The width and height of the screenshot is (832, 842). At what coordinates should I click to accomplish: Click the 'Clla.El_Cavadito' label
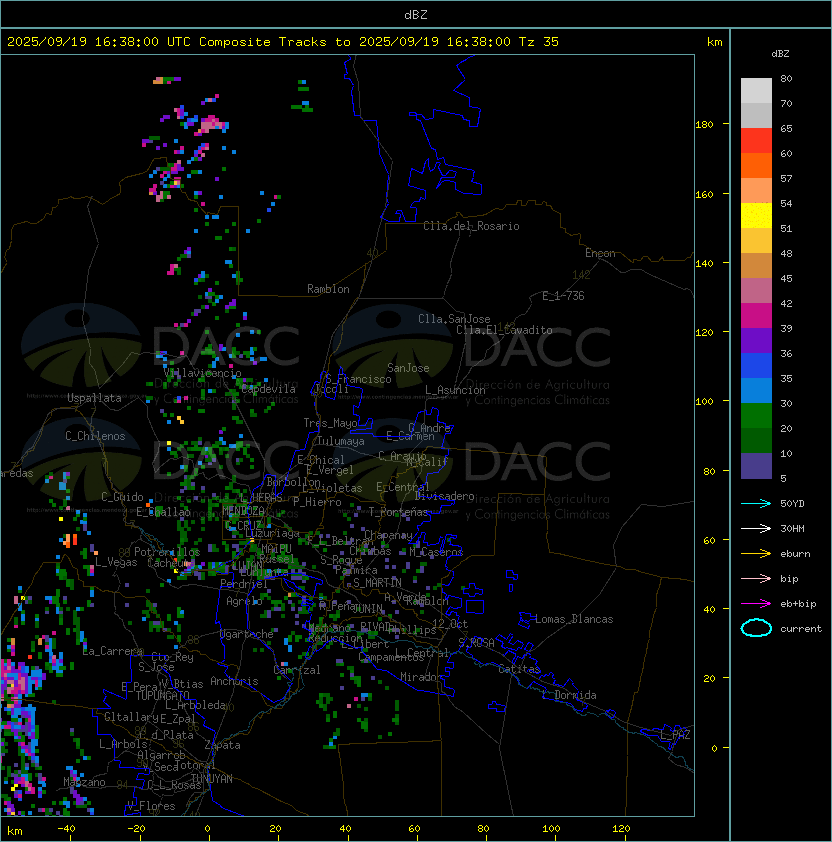(504, 330)
